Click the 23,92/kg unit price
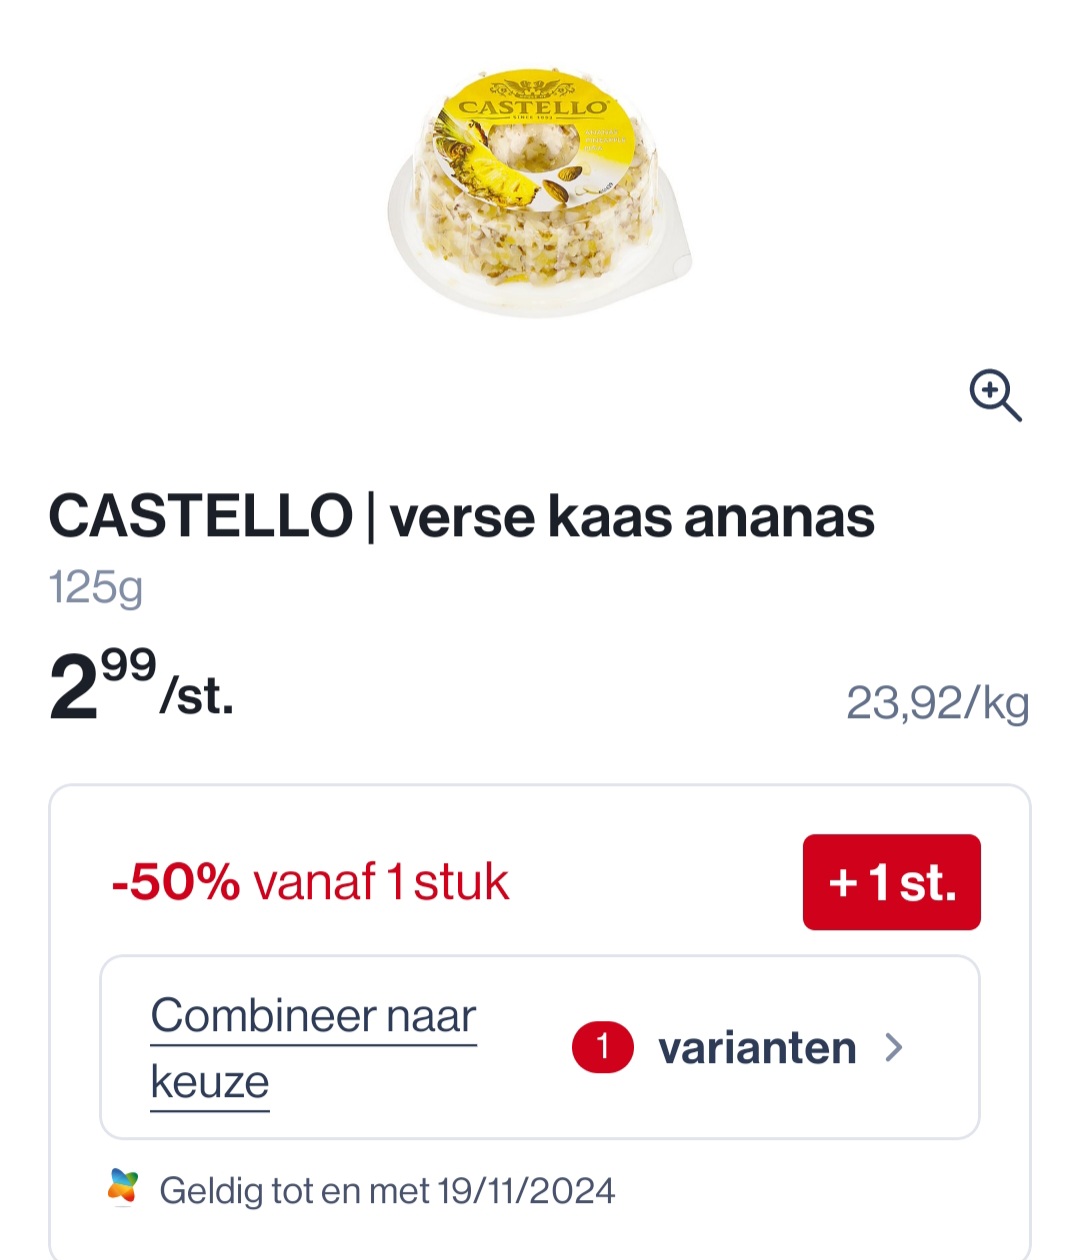This screenshot has height=1260, width=1080. click(937, 703)
